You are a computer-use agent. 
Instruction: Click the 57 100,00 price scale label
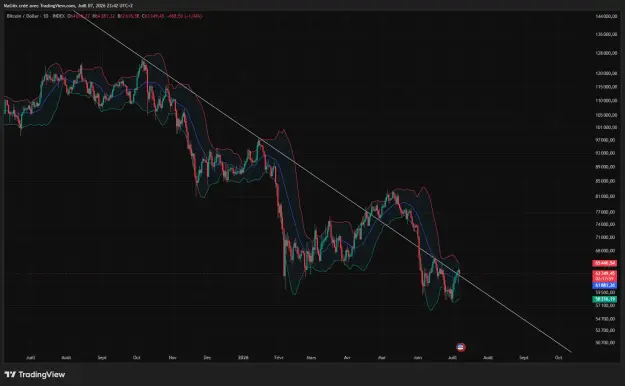point(606,305)
